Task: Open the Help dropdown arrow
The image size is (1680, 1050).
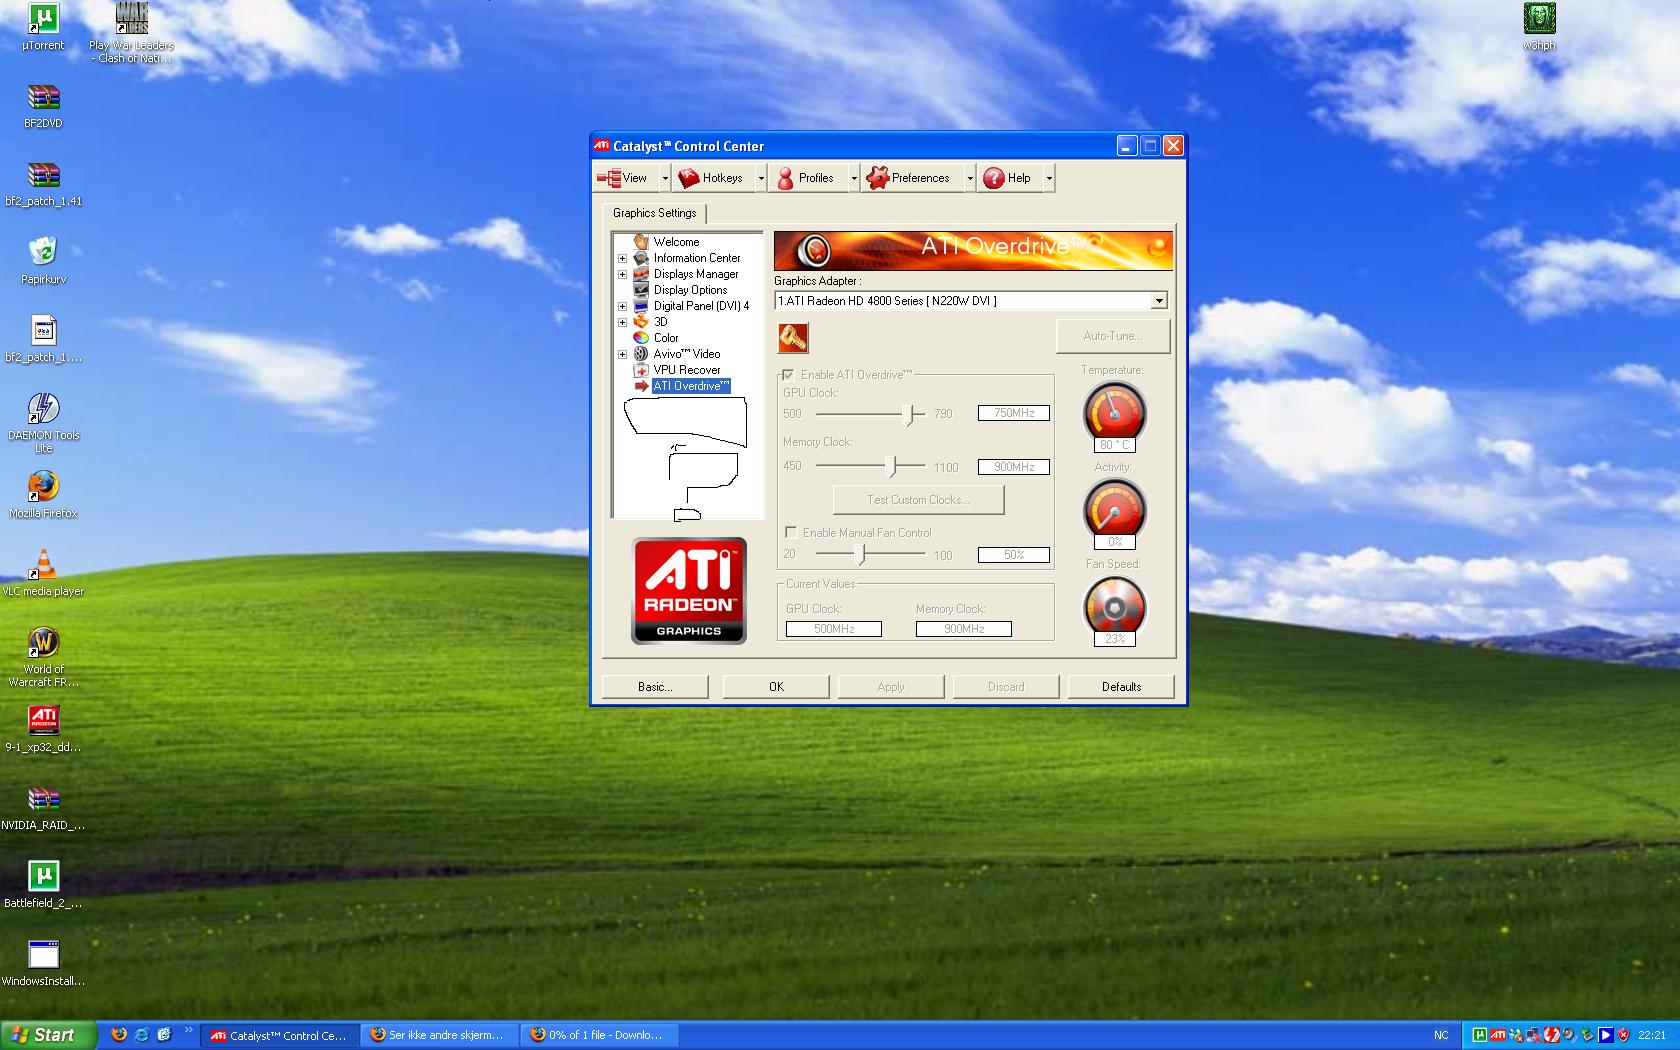Action: point(1049,178)
